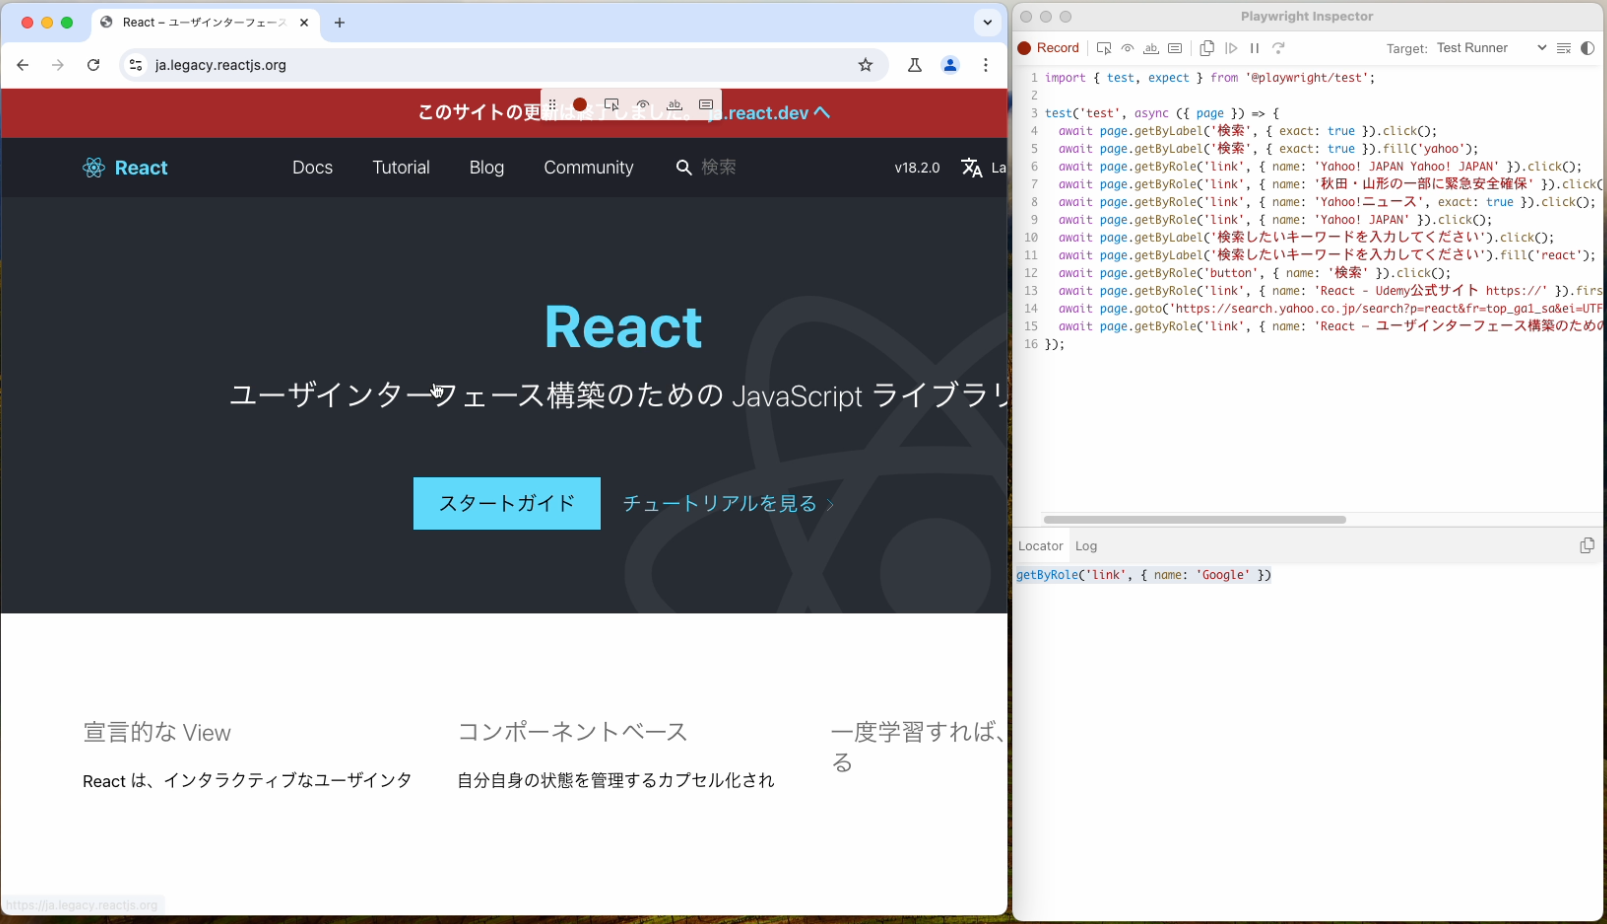Click Assert visibility eye icon in Inspector
The height and width of the screenshot is (924, 1607).
click(1128, 48)
